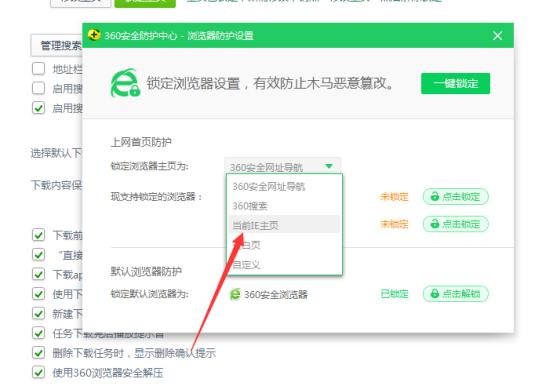Toggle "直接 checkbox in settings page

coord(38,254)
